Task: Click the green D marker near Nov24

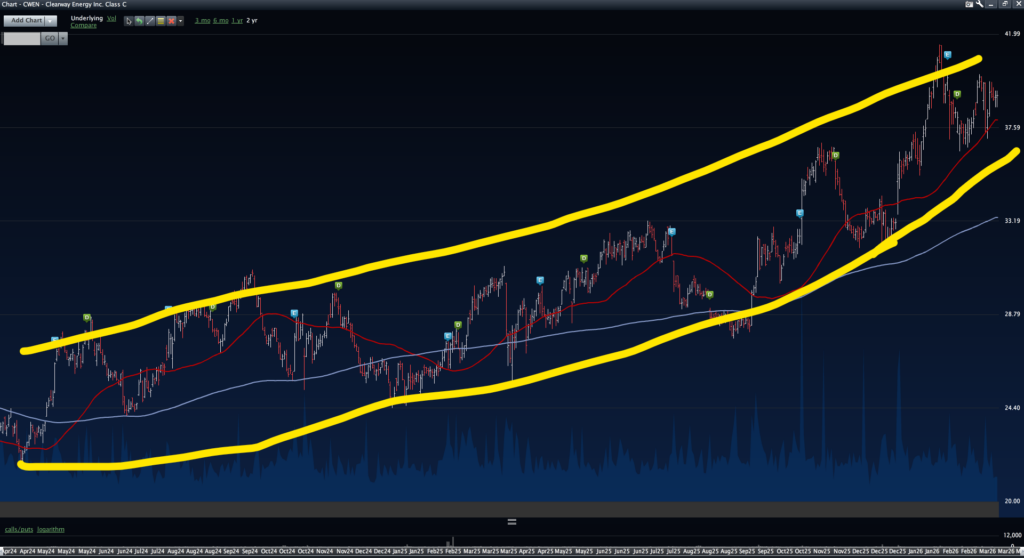Action: [338, 286]
